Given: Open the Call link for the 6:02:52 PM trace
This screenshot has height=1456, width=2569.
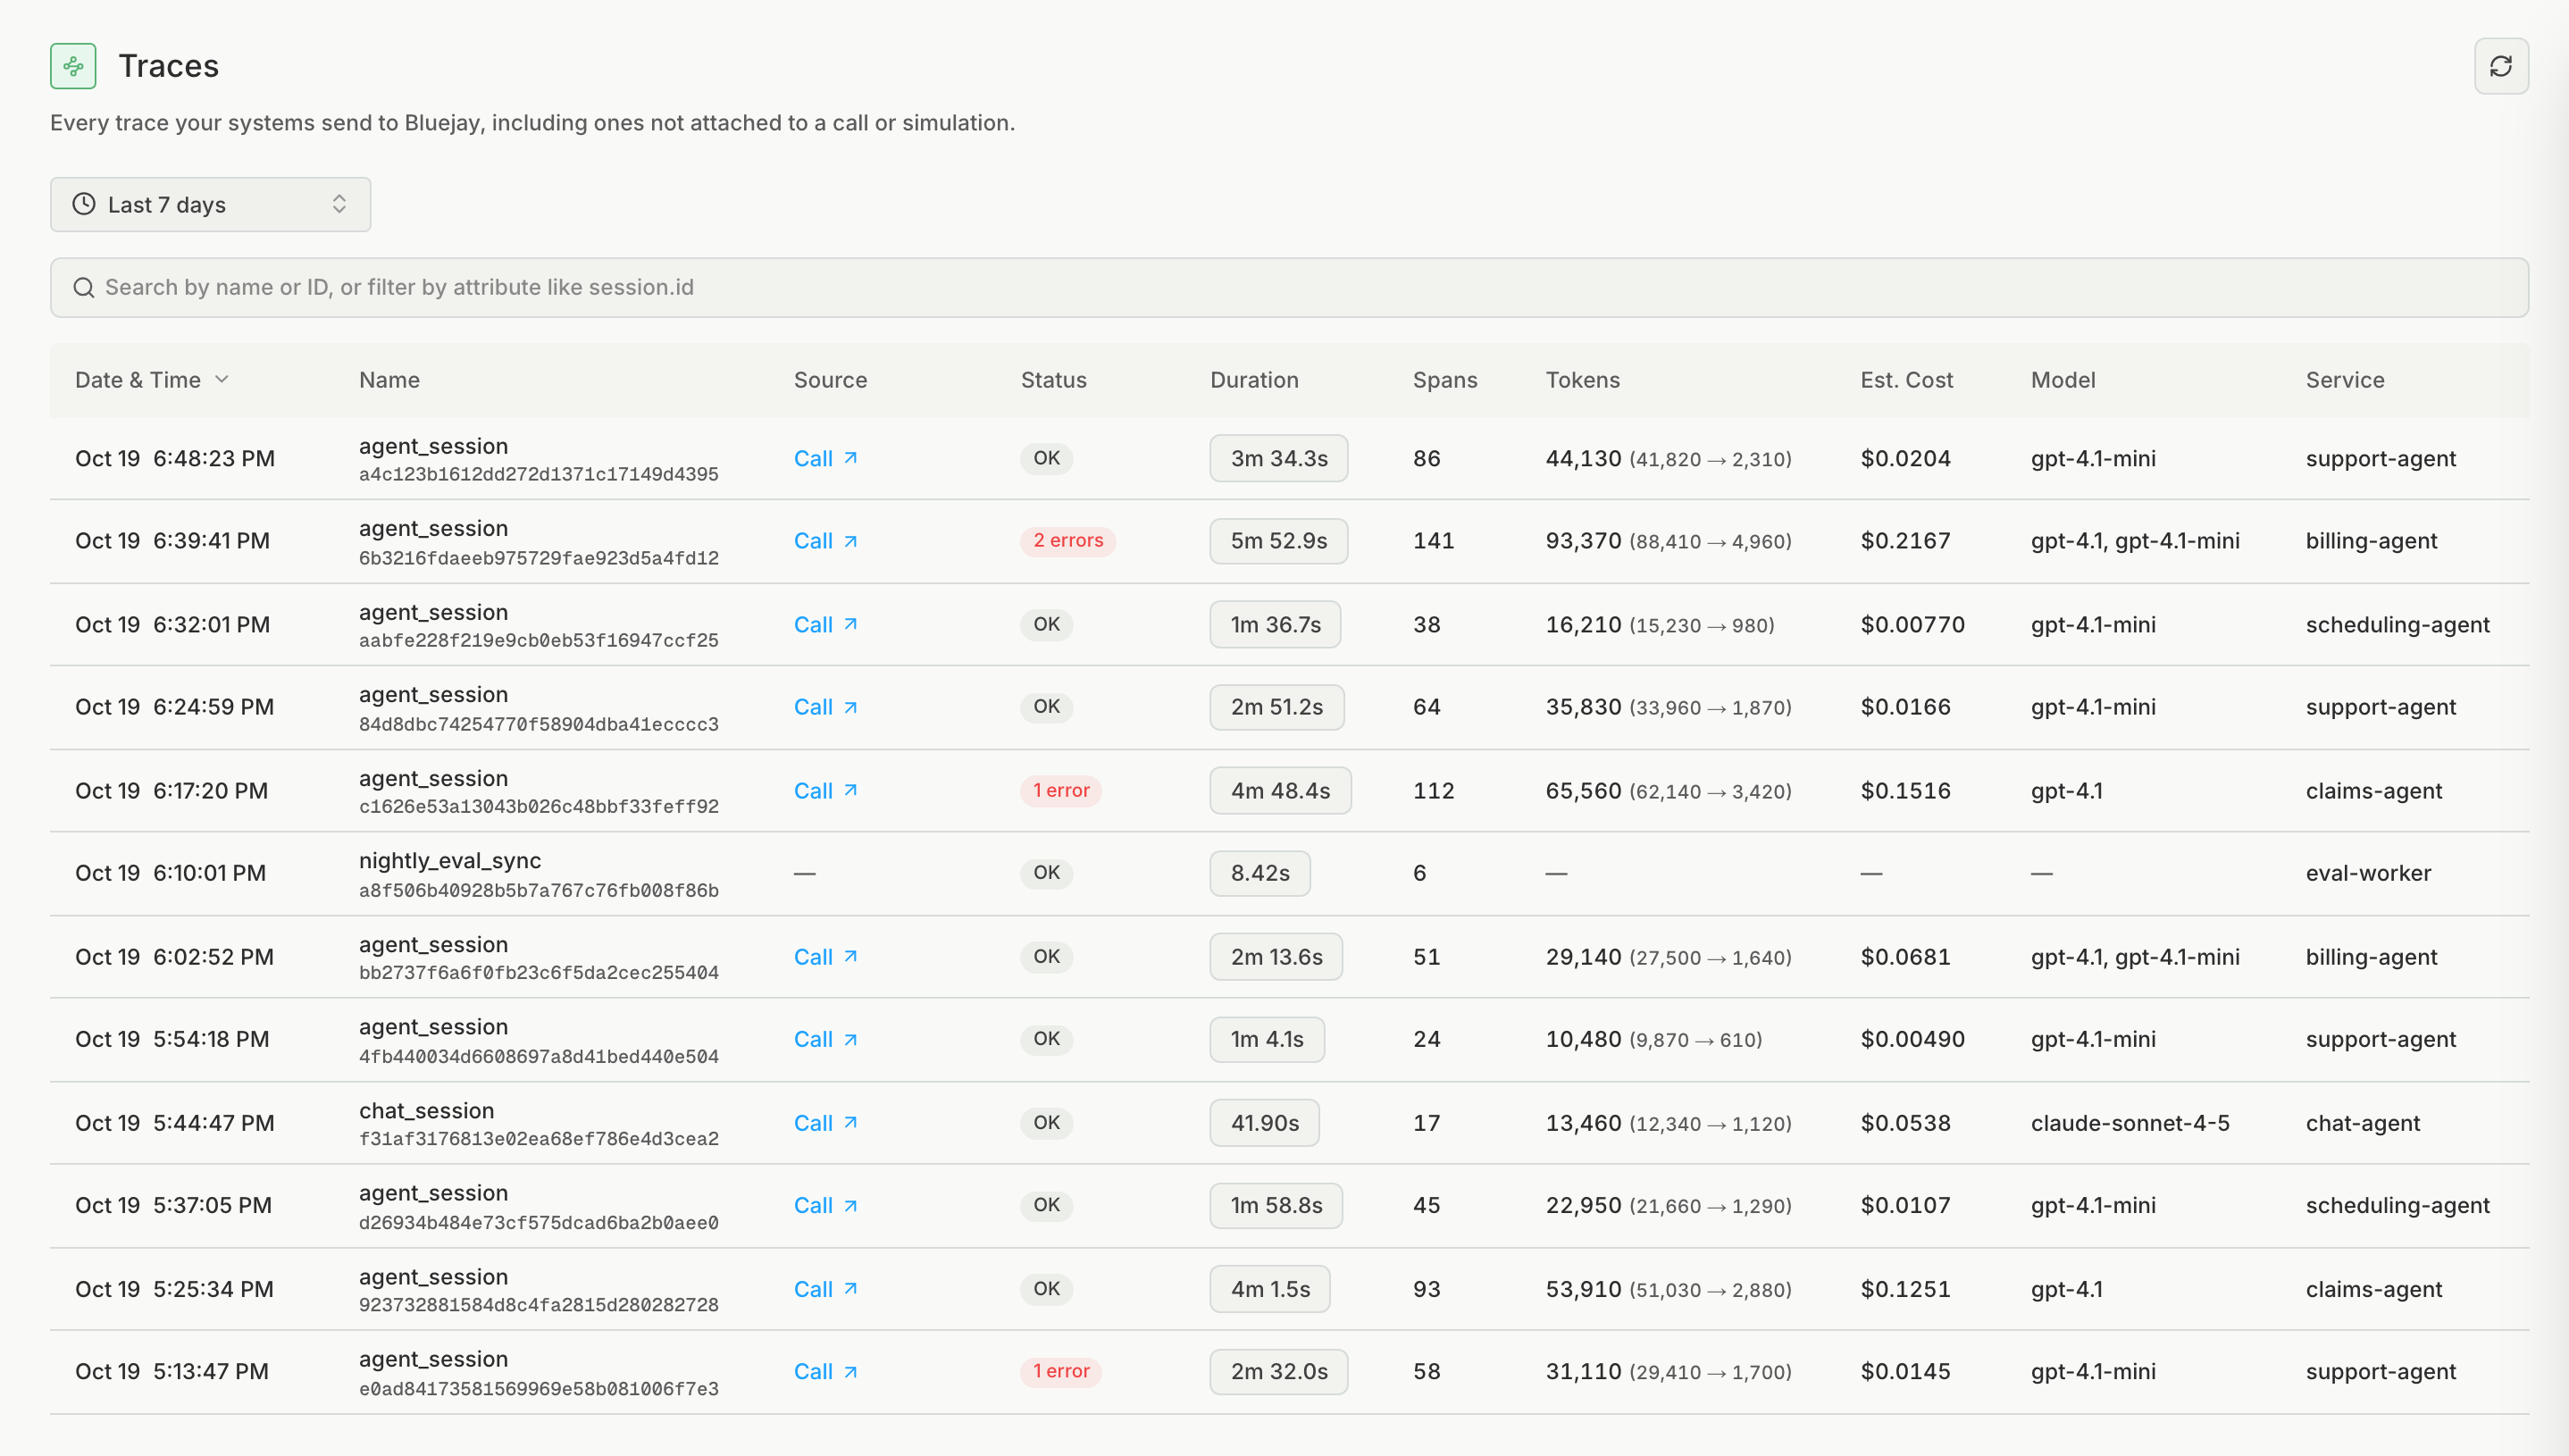Looking at the screenshot, I should click(825, 956).
